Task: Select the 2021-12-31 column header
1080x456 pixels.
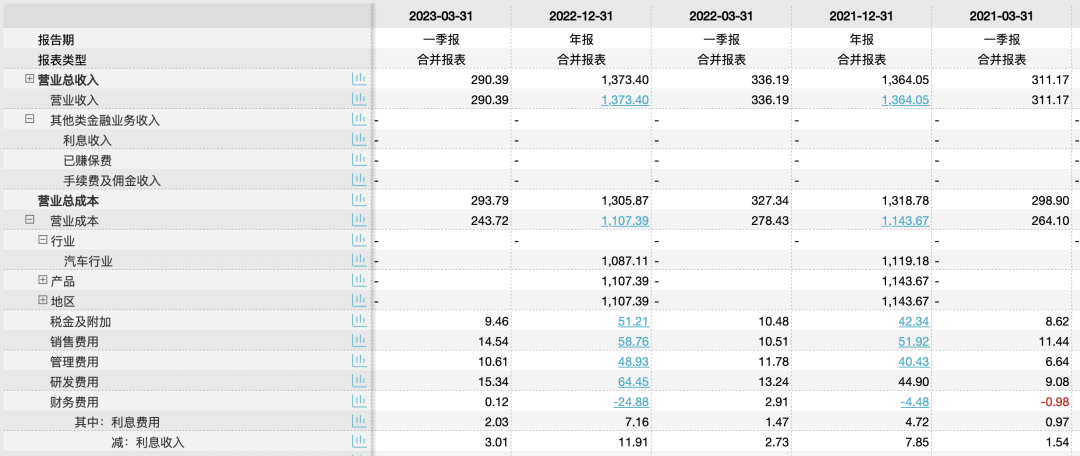Action: (x=860, y=16)
